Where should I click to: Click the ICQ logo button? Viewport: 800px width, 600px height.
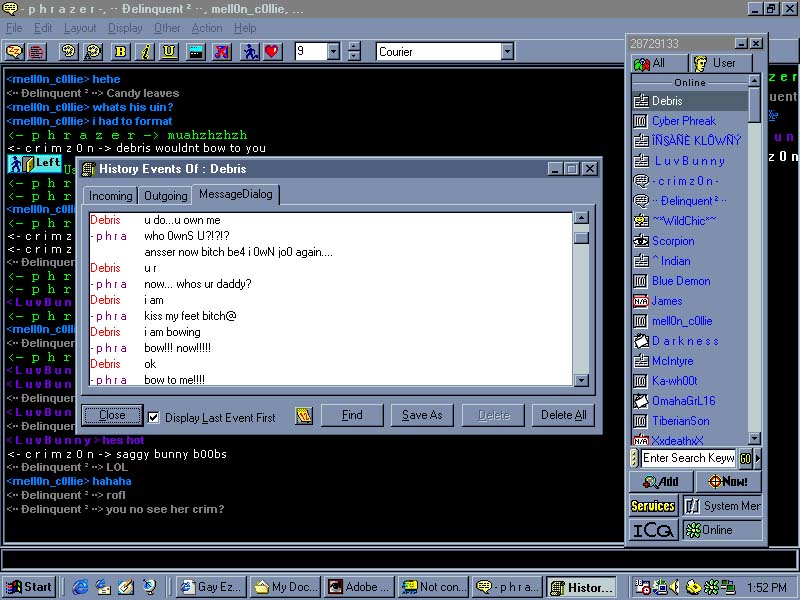652,530
